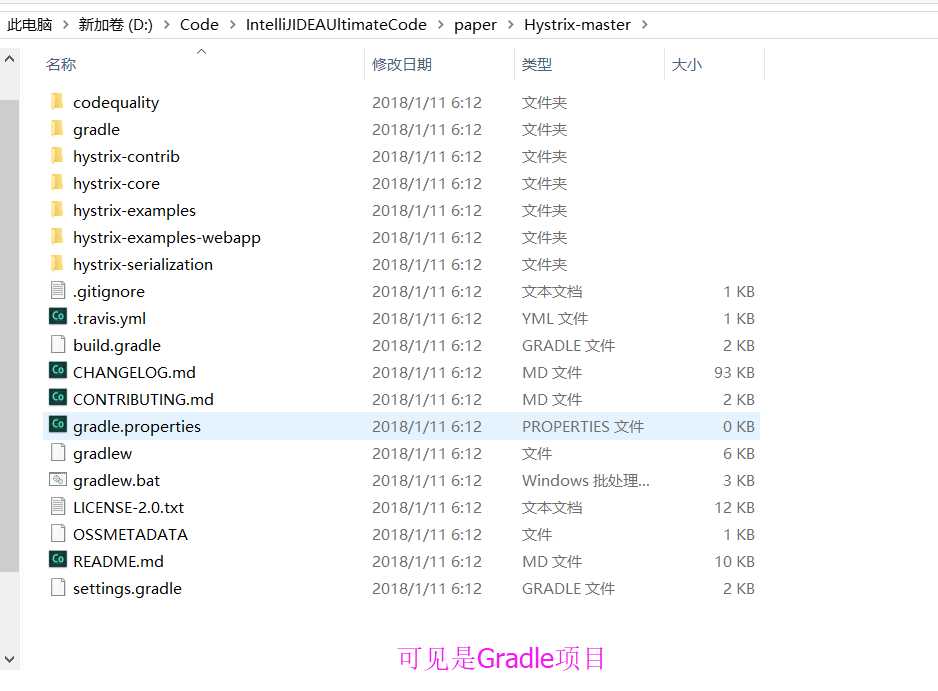The height and width of the screenshot is (691, 938).
Task: Select the hystrix-examples-webapp folder name
Action: tap(167, 238)
